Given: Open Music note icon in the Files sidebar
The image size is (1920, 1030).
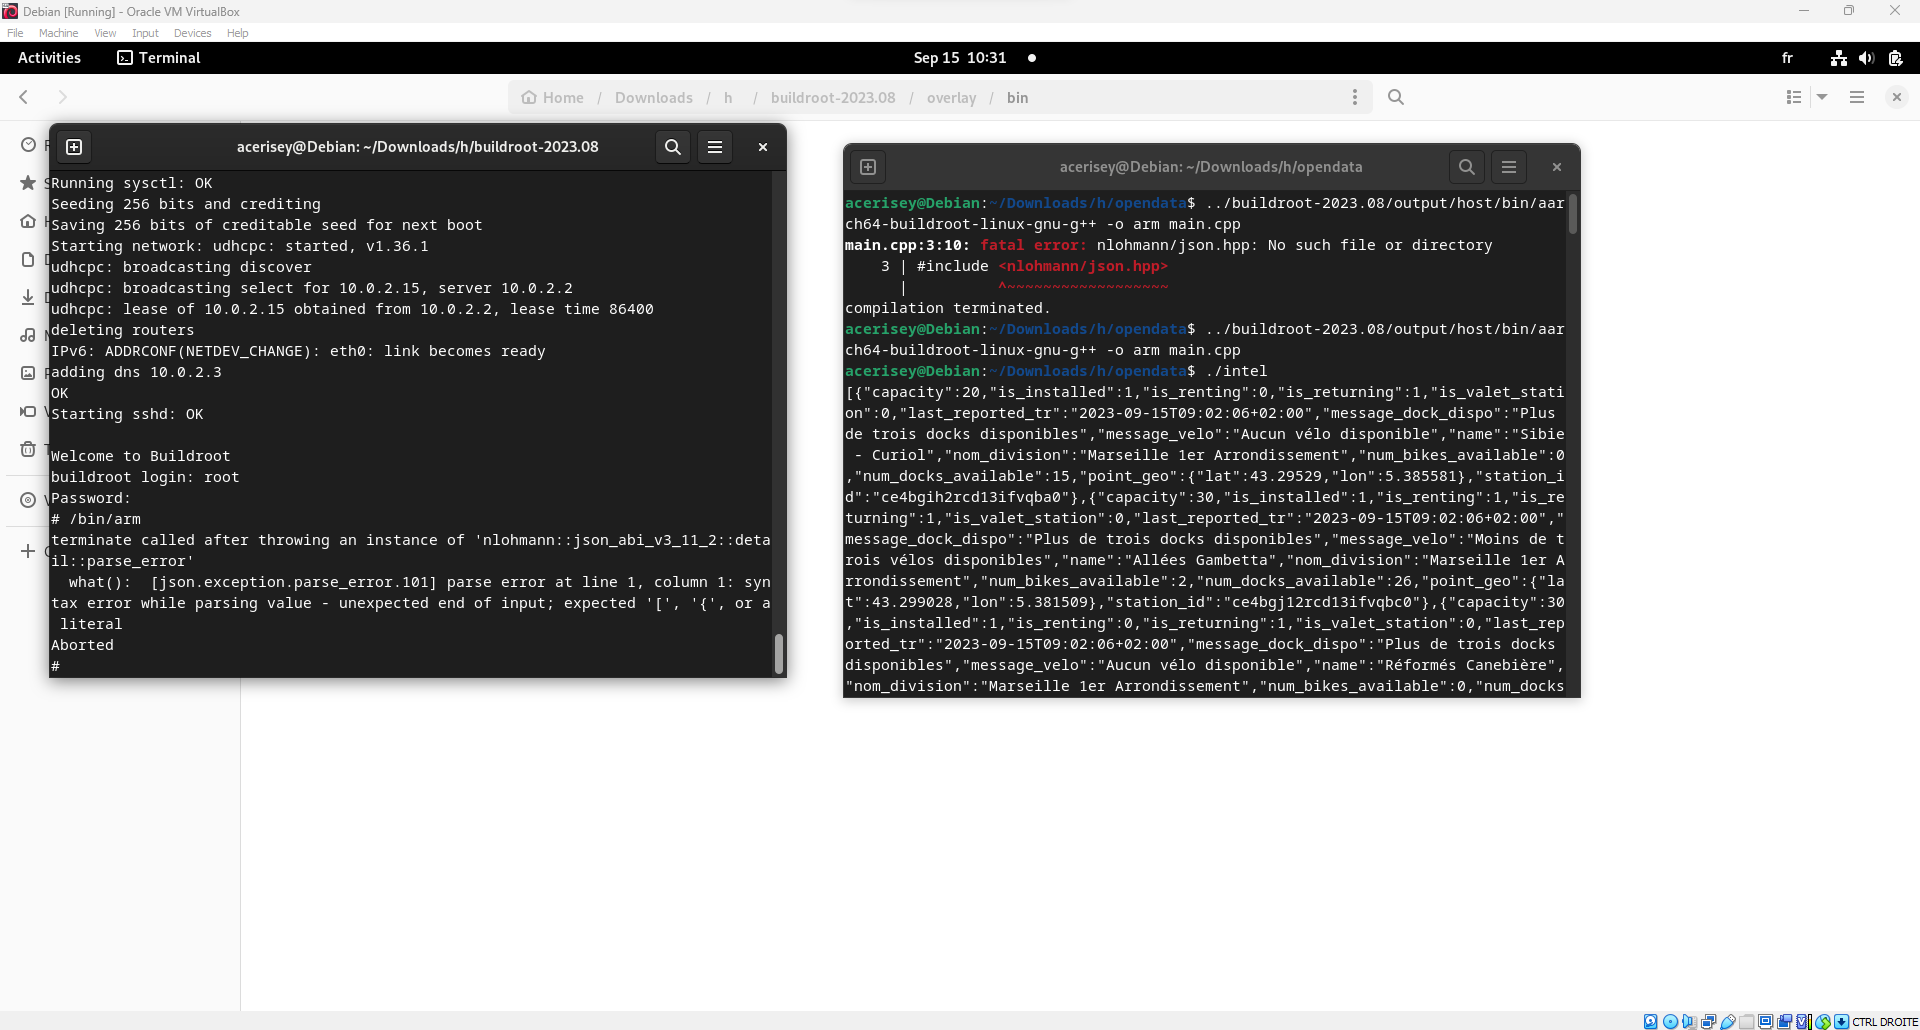Looking at the screenshot, I should click(x=28, y=335).
